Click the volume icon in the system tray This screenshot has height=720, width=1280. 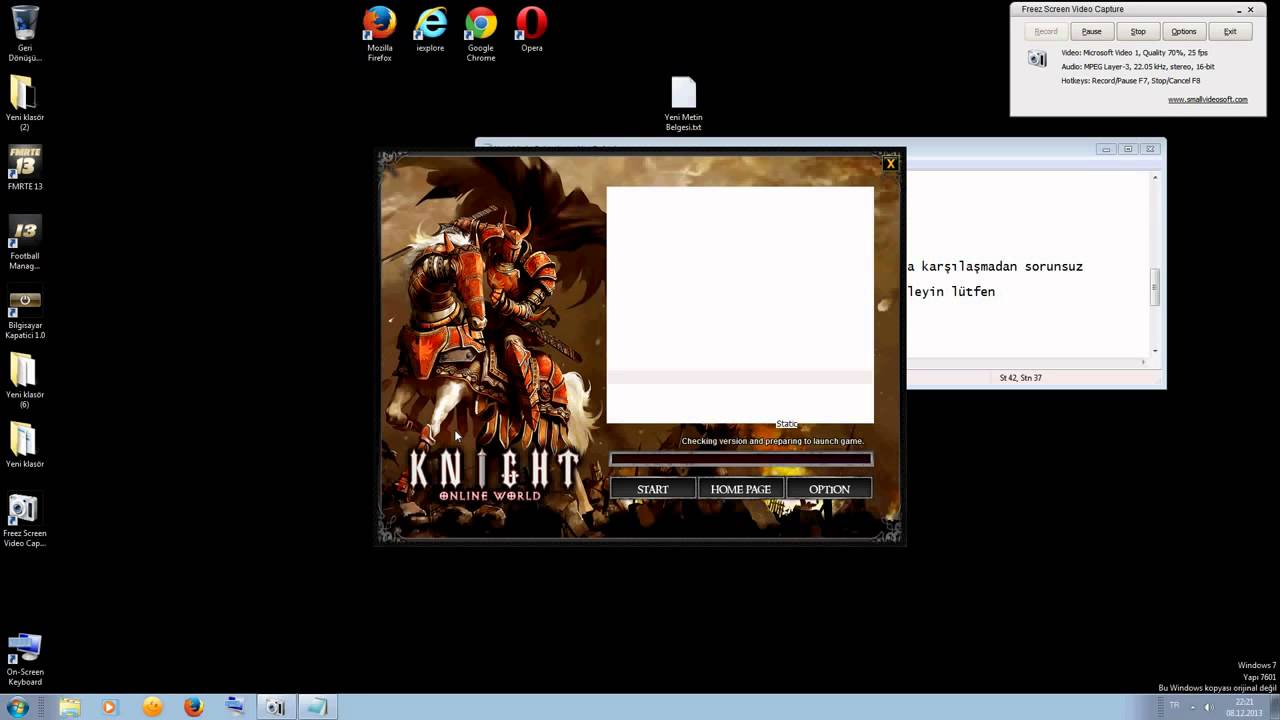(x=1208, y=707)
